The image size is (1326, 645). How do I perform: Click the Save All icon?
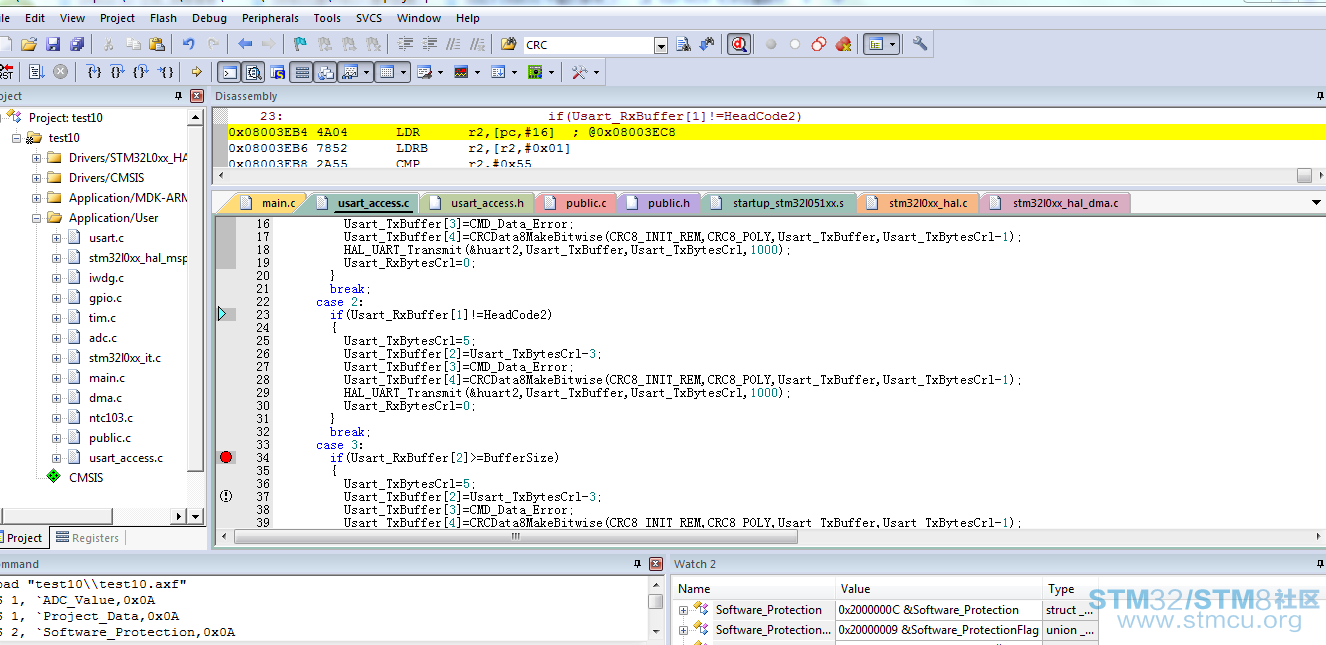coord(76,44)
